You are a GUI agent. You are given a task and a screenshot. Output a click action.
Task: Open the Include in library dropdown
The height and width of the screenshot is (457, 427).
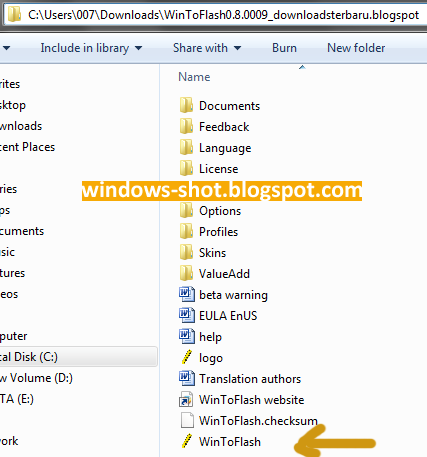tap(91, 48)
